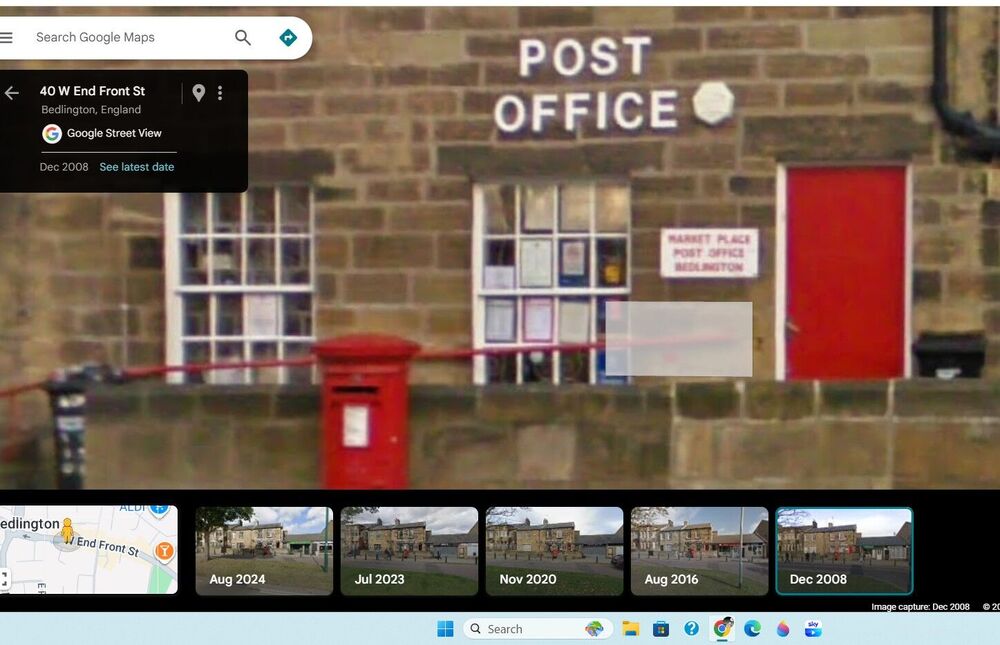Click the search magnifier icon
The width and height of the screenshot is (1000, 645).
coord(243,38)
